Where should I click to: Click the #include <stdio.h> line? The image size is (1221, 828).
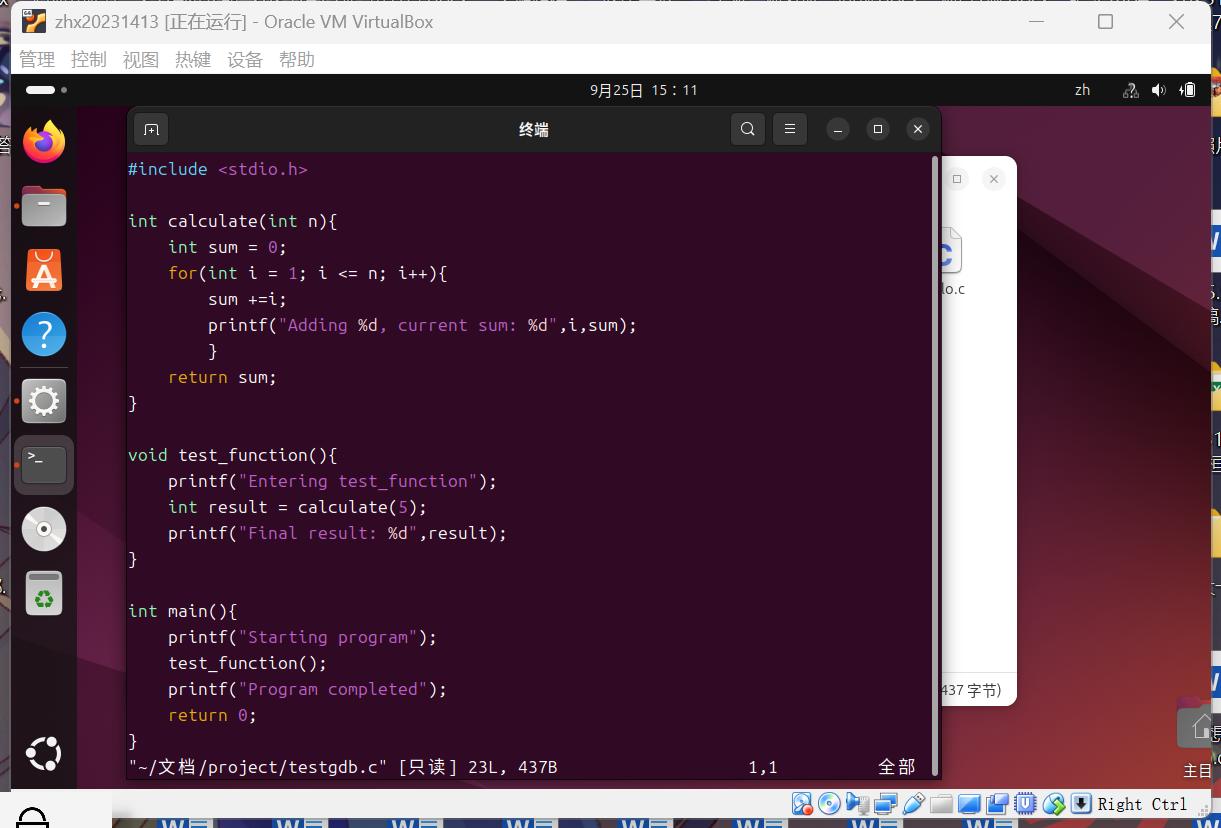pyautogui.click(x=218, y=169)
